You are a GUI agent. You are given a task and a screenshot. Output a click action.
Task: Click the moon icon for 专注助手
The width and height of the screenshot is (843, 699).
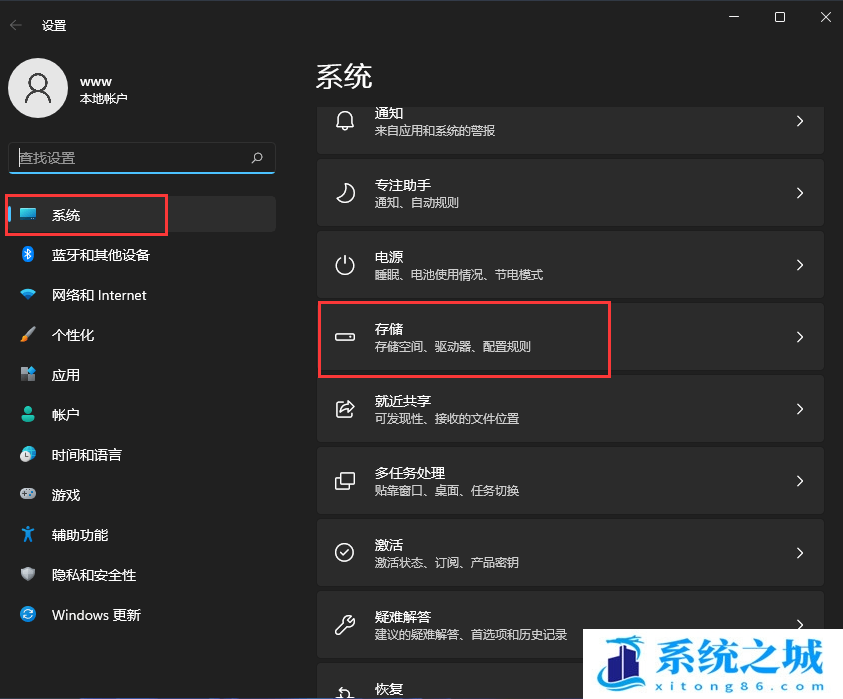click(345, 193)
